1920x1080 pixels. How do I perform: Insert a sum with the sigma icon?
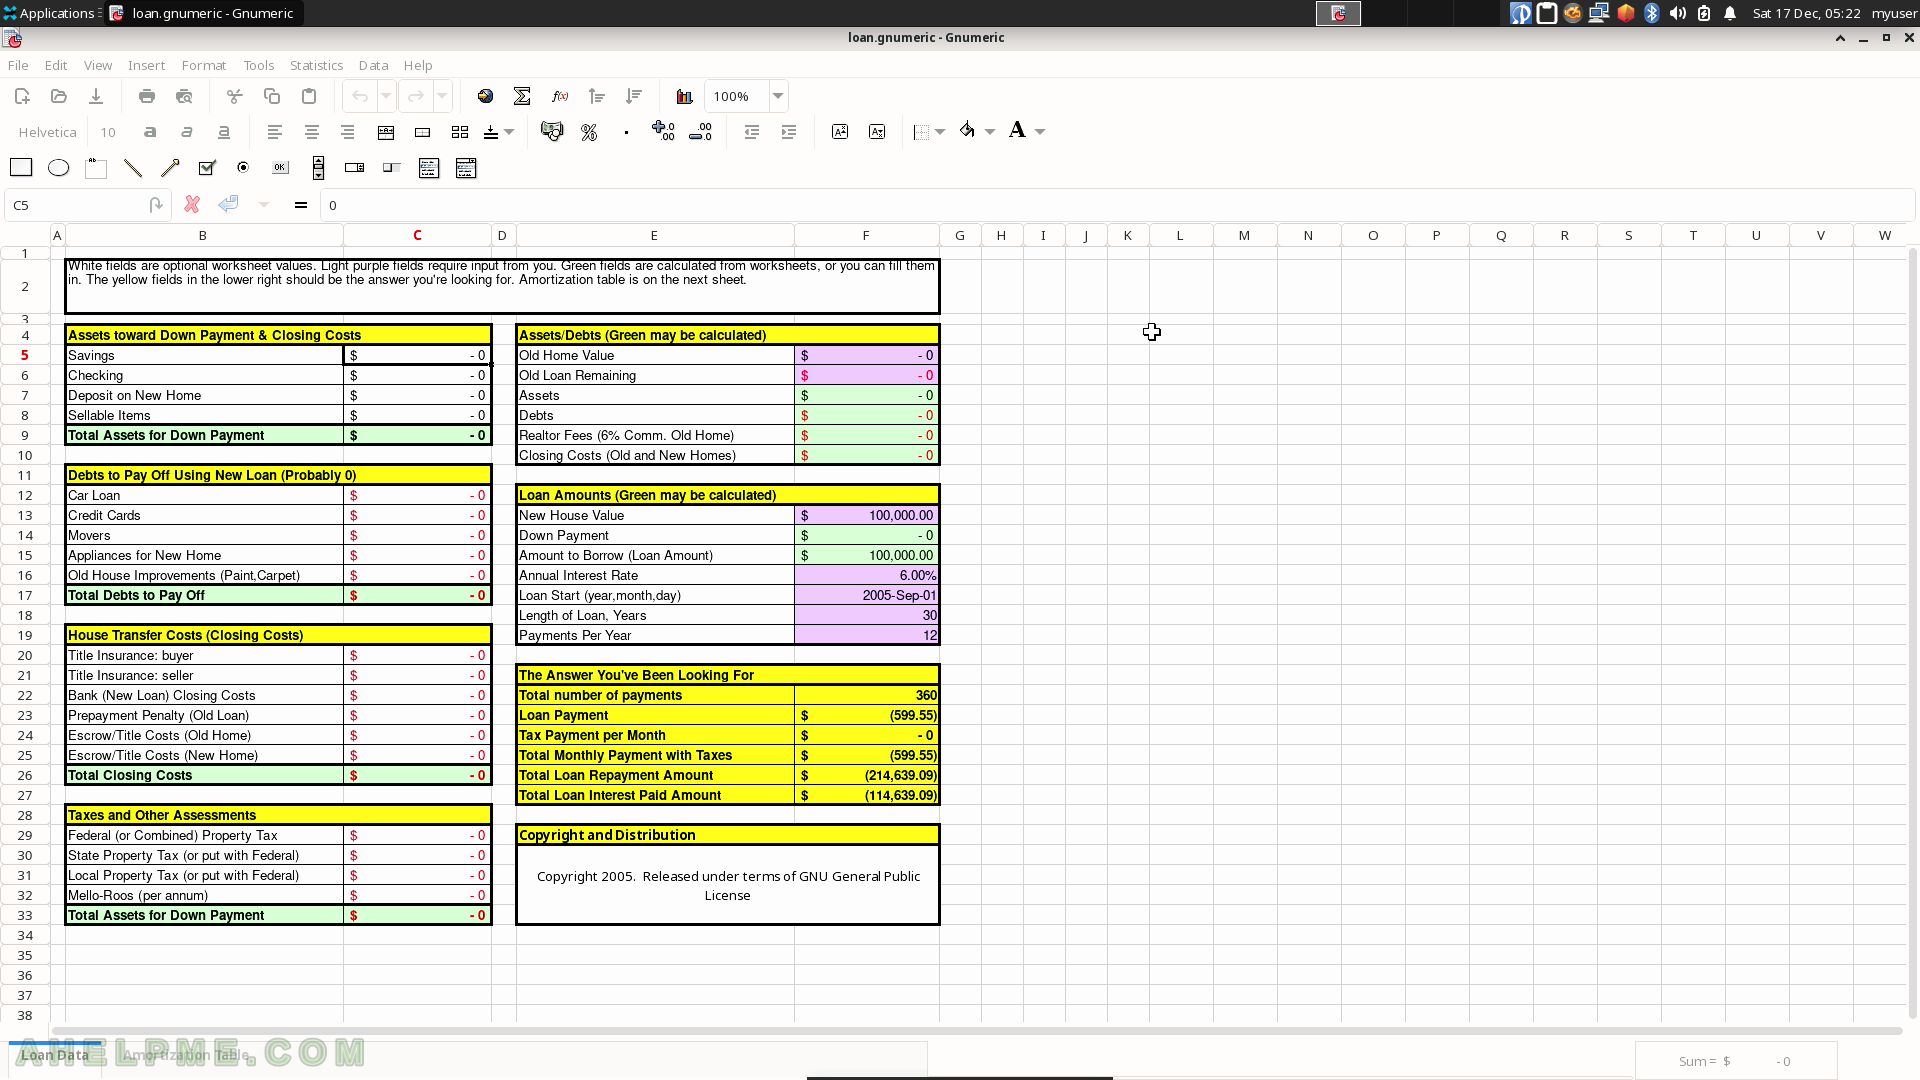(x=522, y=96)
